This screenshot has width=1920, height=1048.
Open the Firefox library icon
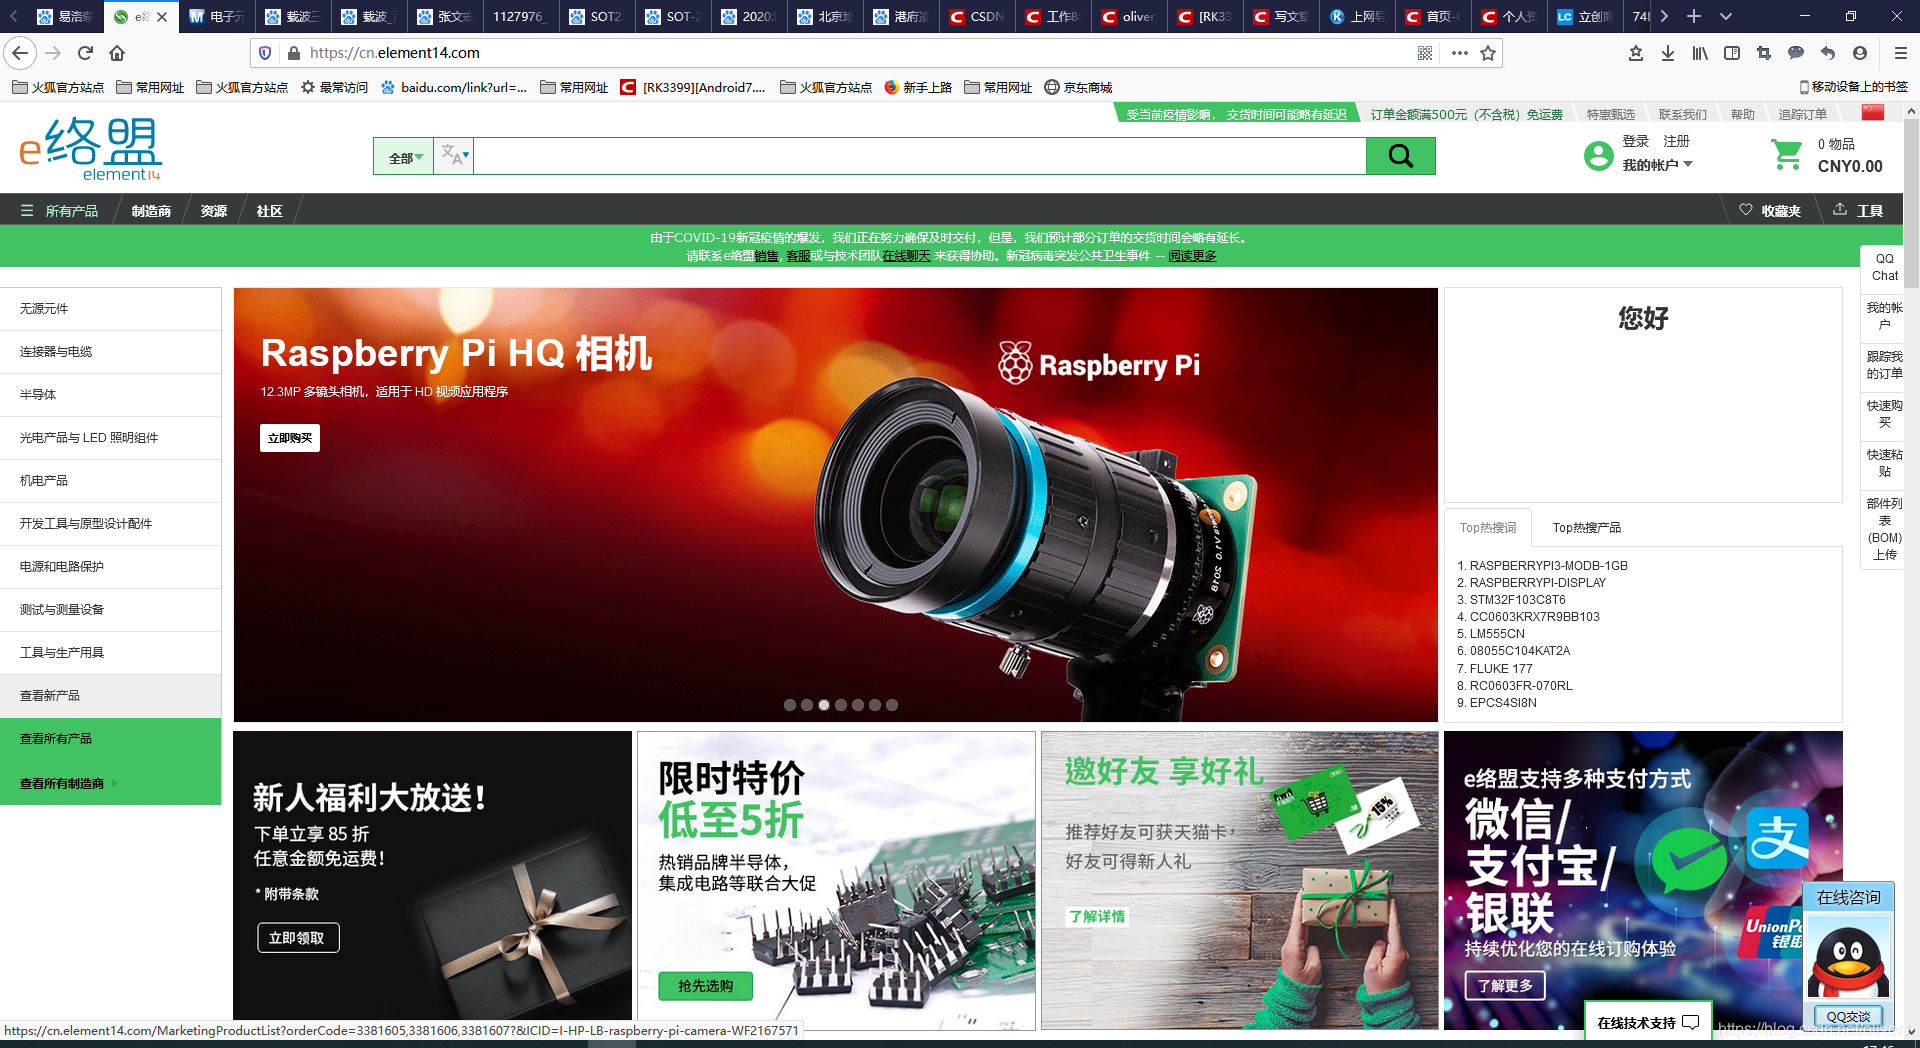click(x=1700, y=53)
